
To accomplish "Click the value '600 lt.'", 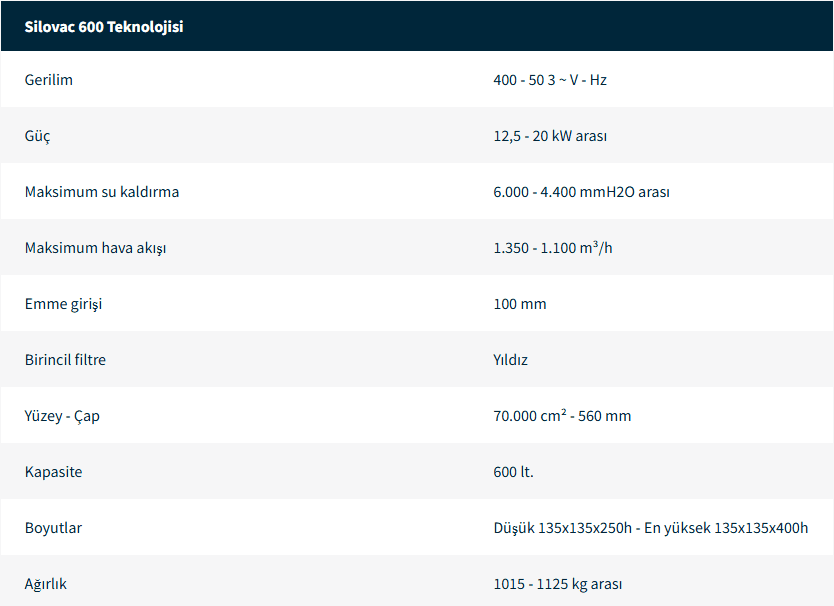I will (x=513, y=472).
